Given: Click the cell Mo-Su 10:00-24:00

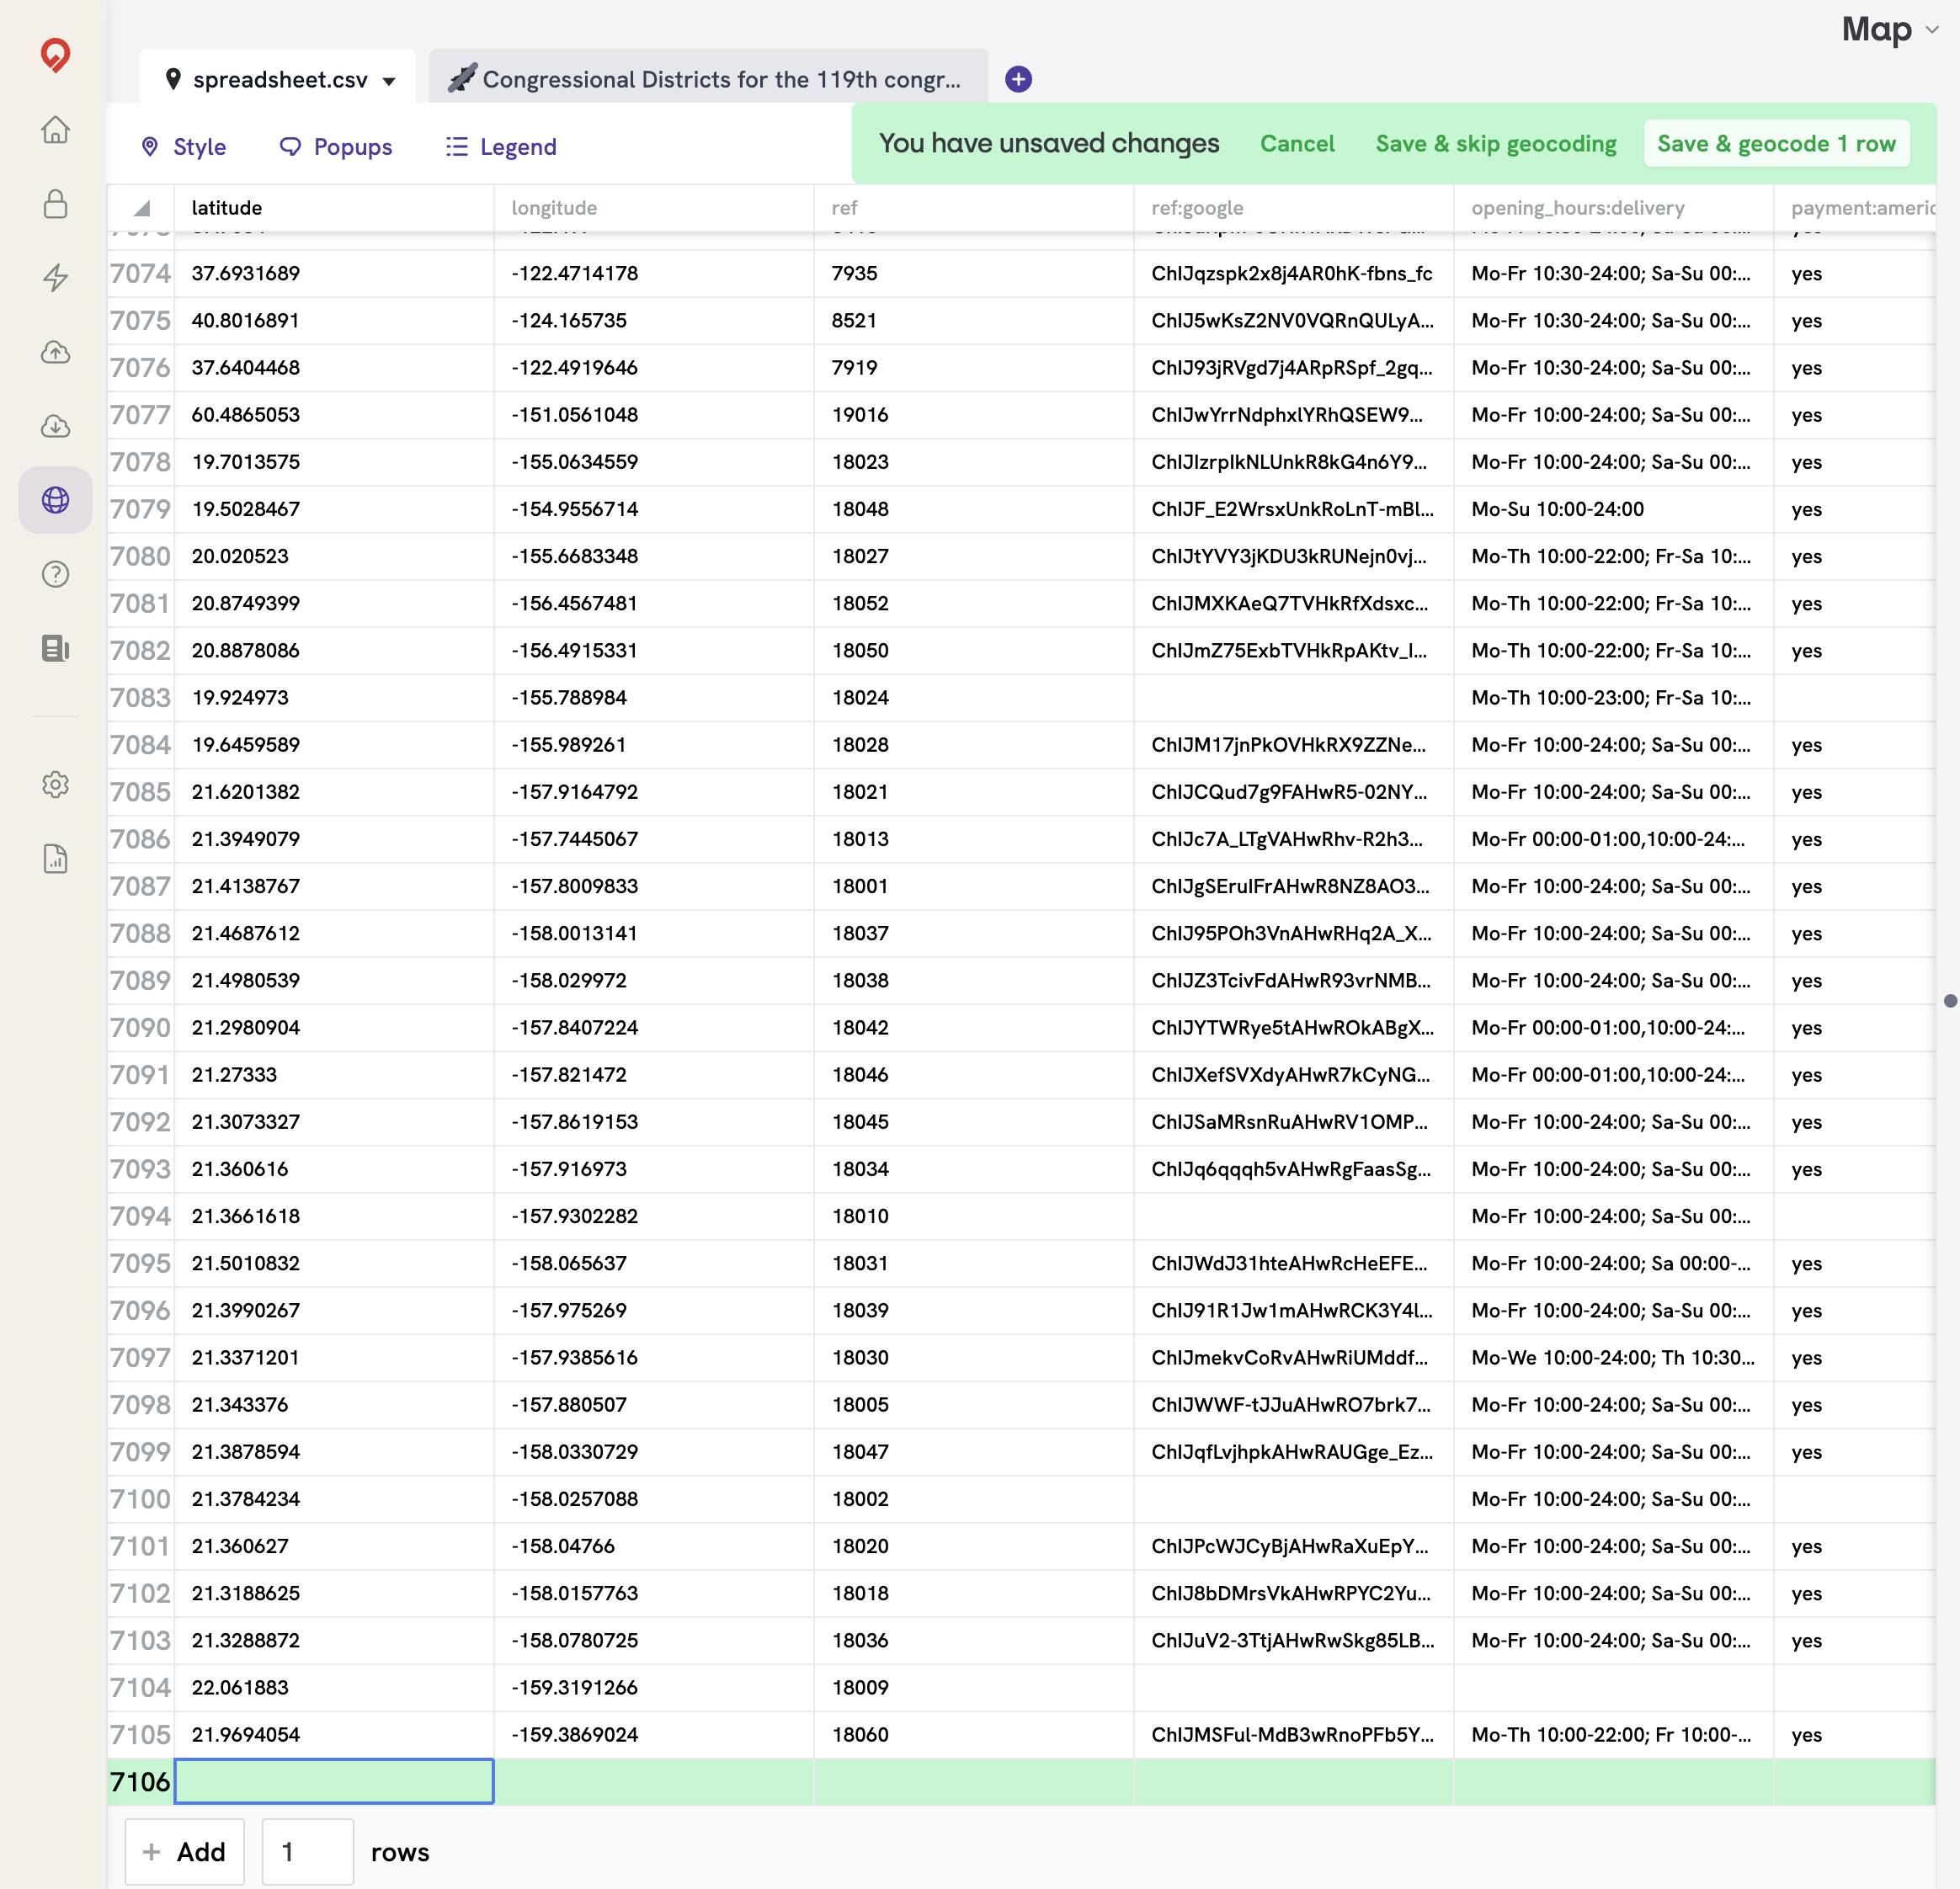Looking at the screenshot, I should (x=1614, y=508).
